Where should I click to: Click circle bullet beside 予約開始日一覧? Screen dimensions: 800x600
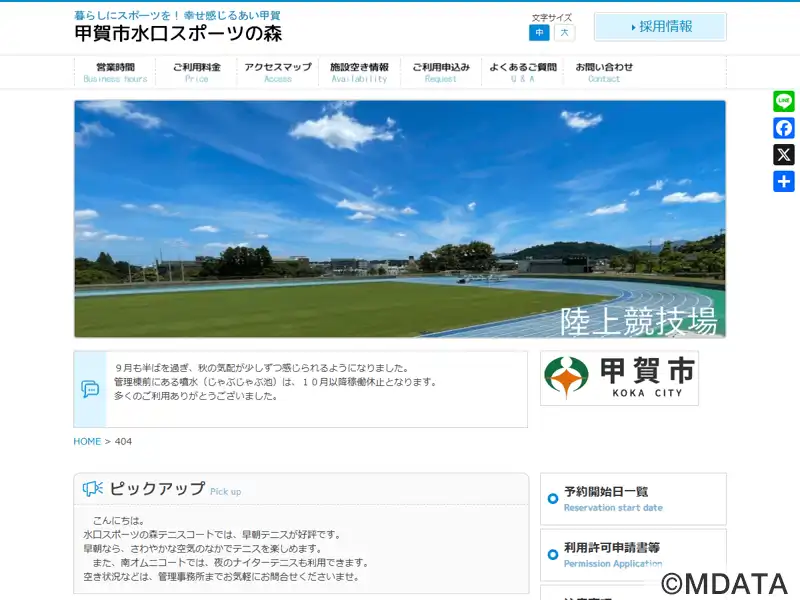tap(553, 498)
